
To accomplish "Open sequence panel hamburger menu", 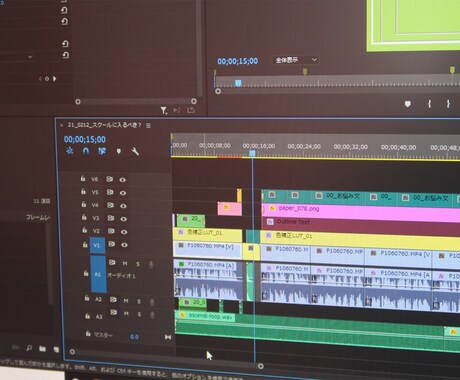I will click(148, 126).
